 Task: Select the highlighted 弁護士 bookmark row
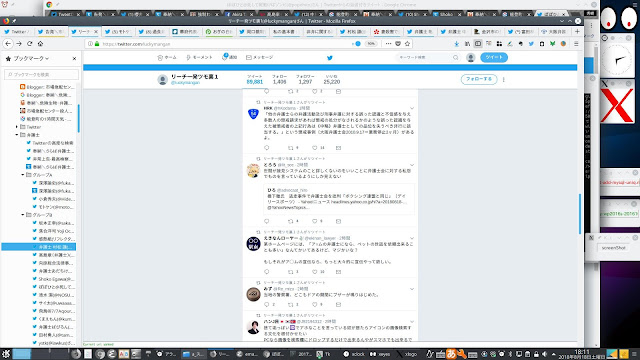tap(39, 247)
